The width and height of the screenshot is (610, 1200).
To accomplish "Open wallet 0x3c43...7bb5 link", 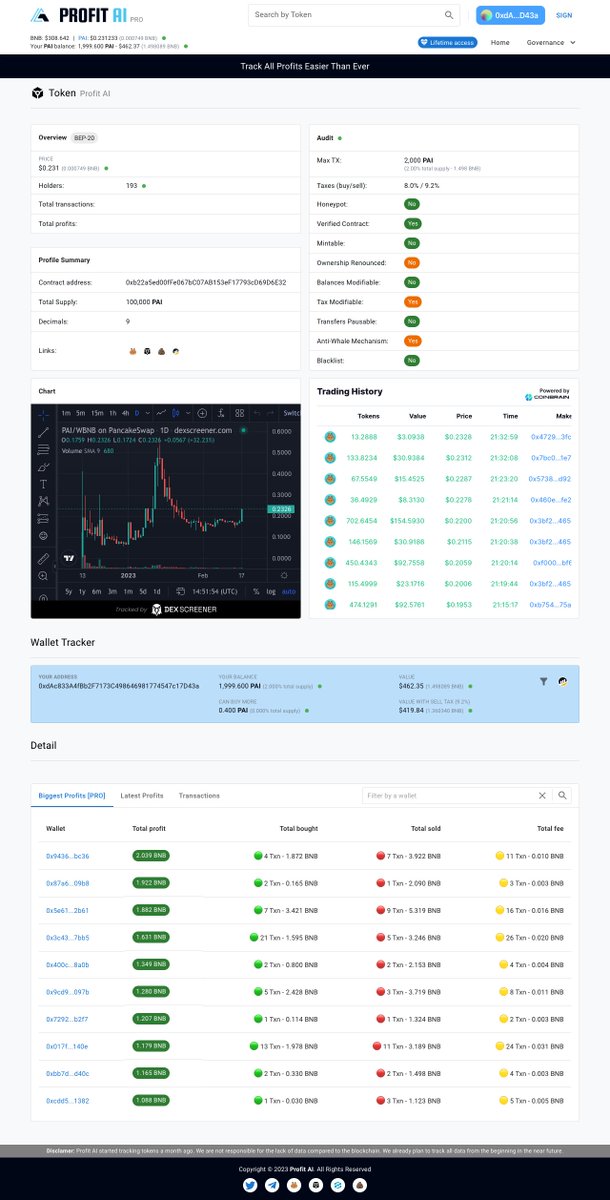I will pos(67,937).
